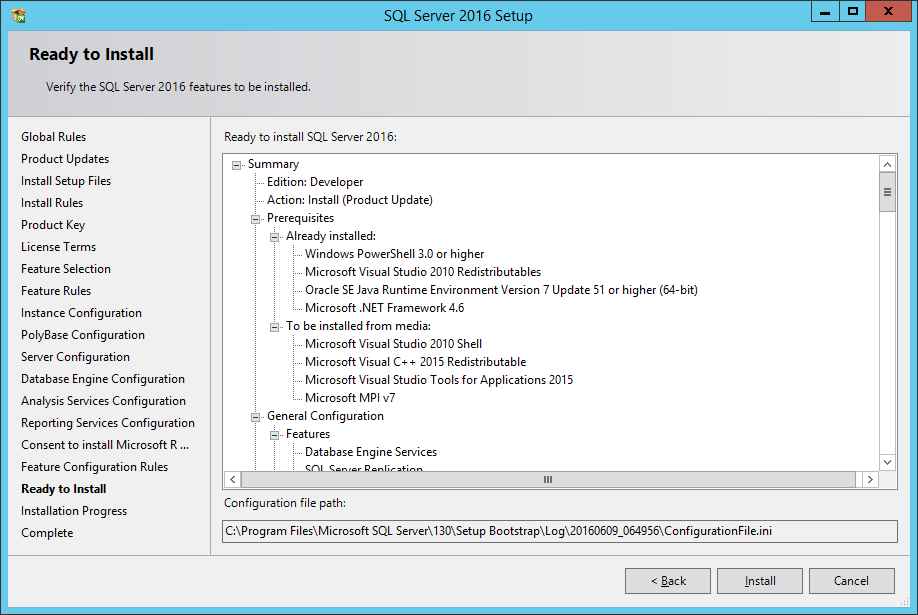Image resolution: width=918 pixels, height=615 pixels.
Task: Collapse the Prerequisites section
Action: pyautogui.click(x=257, y=218)
